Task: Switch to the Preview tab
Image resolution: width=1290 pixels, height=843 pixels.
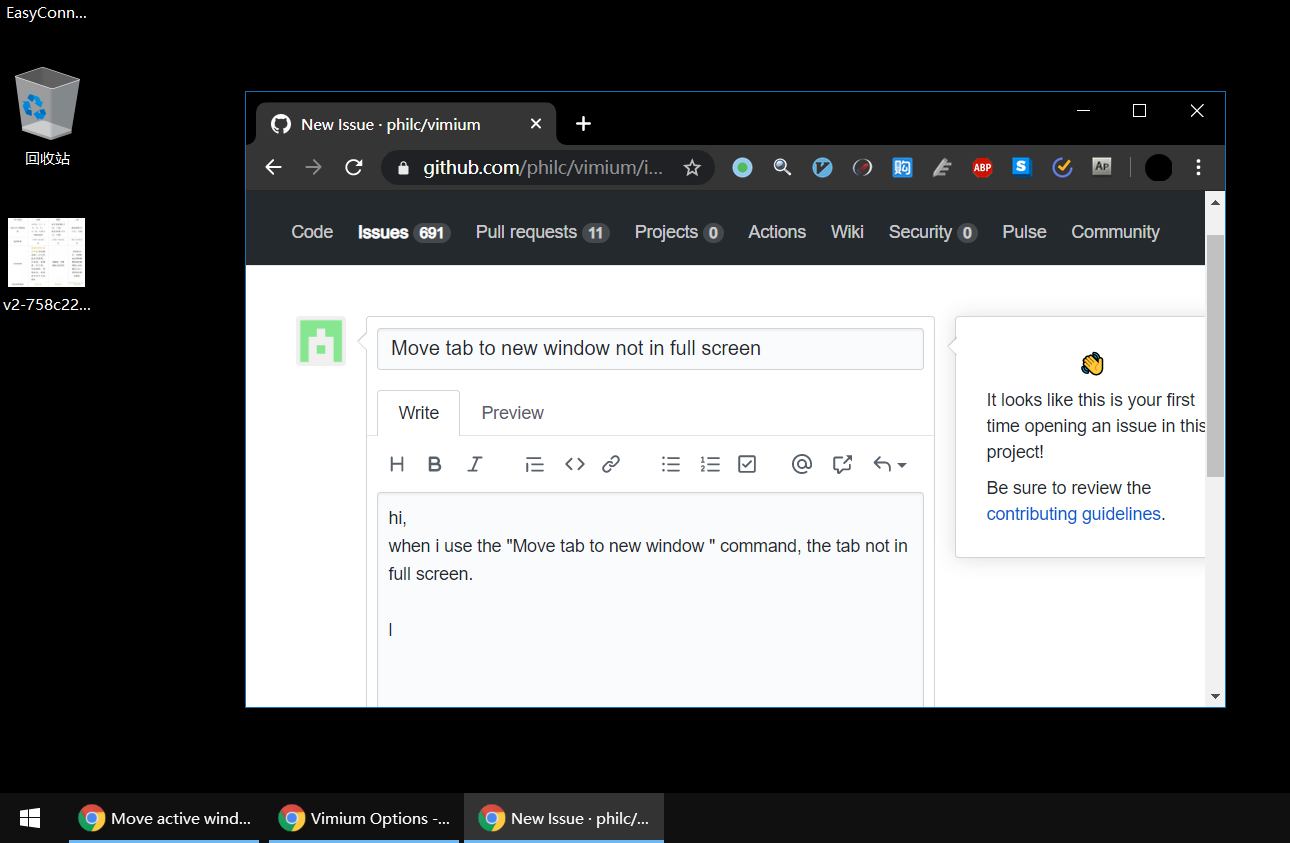Action: pyautogui.click(x=512, y=412)
